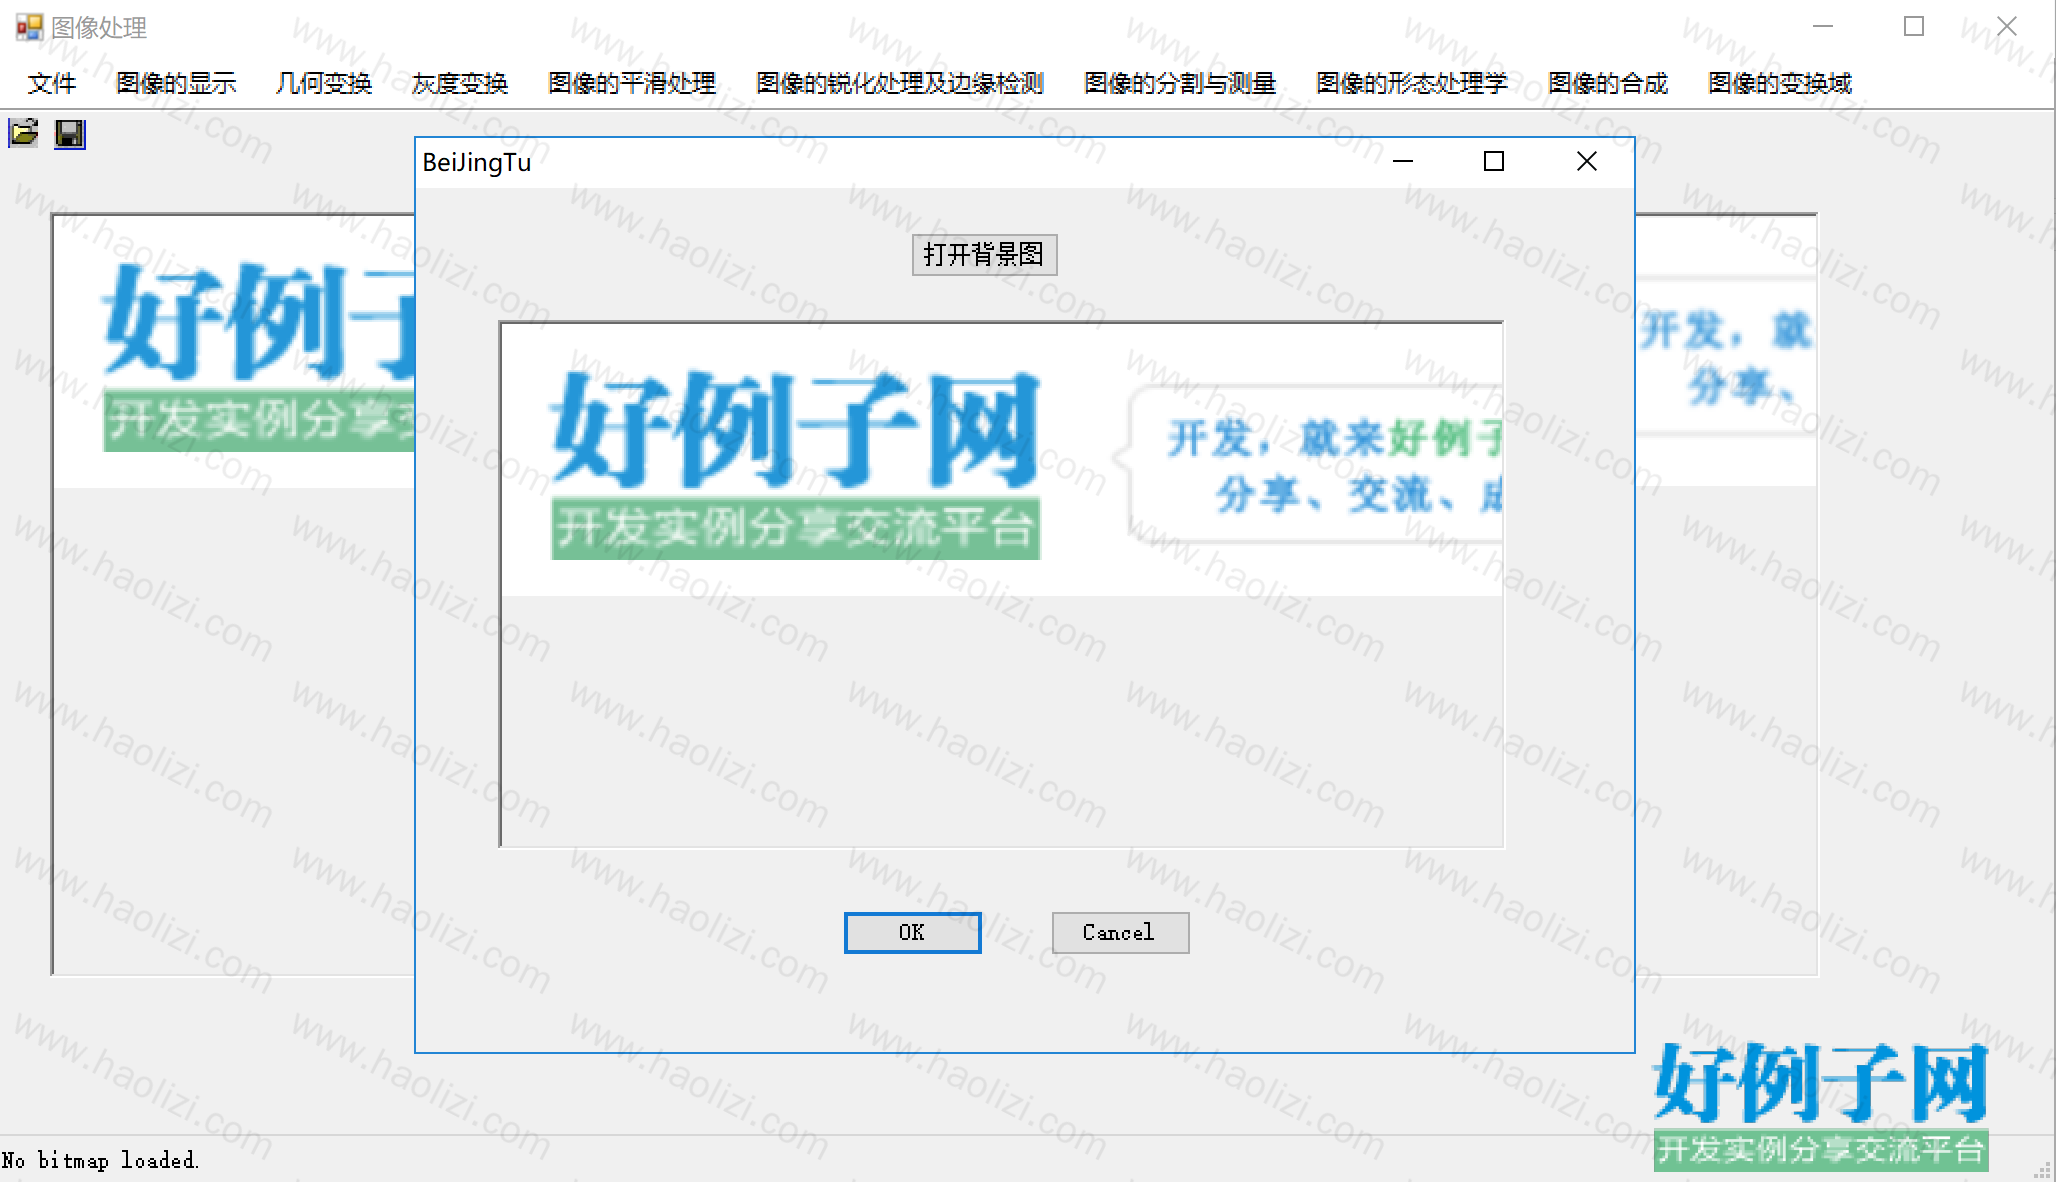2056x1182 pixels.
Task: Click the save floppy disk toolbar icon
Action: click(70, 133)
